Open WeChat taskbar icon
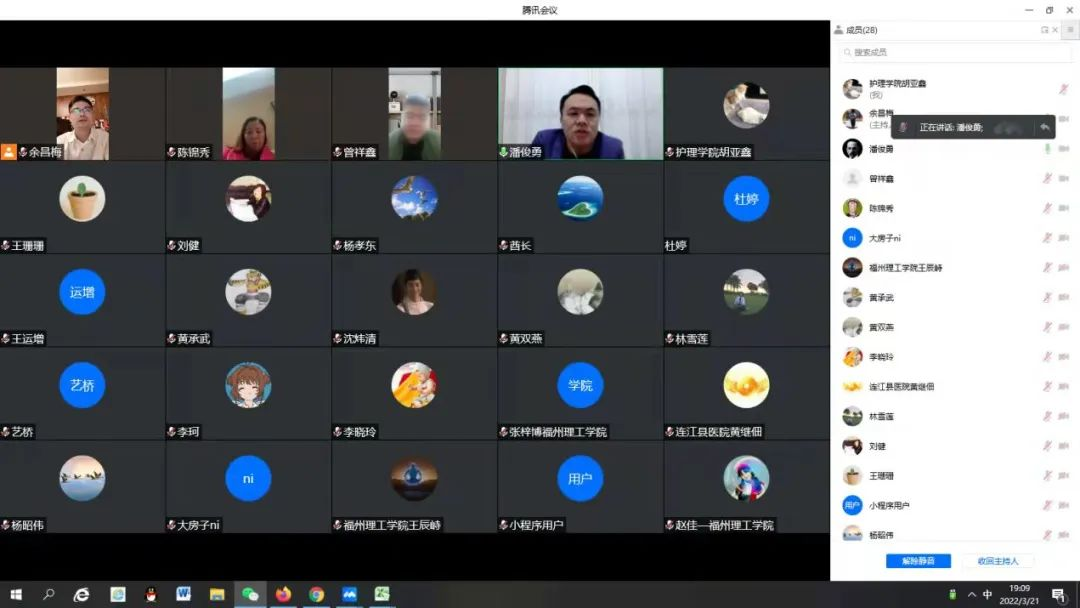Viewport: 1080px width, 608px height. pos(250,594)
